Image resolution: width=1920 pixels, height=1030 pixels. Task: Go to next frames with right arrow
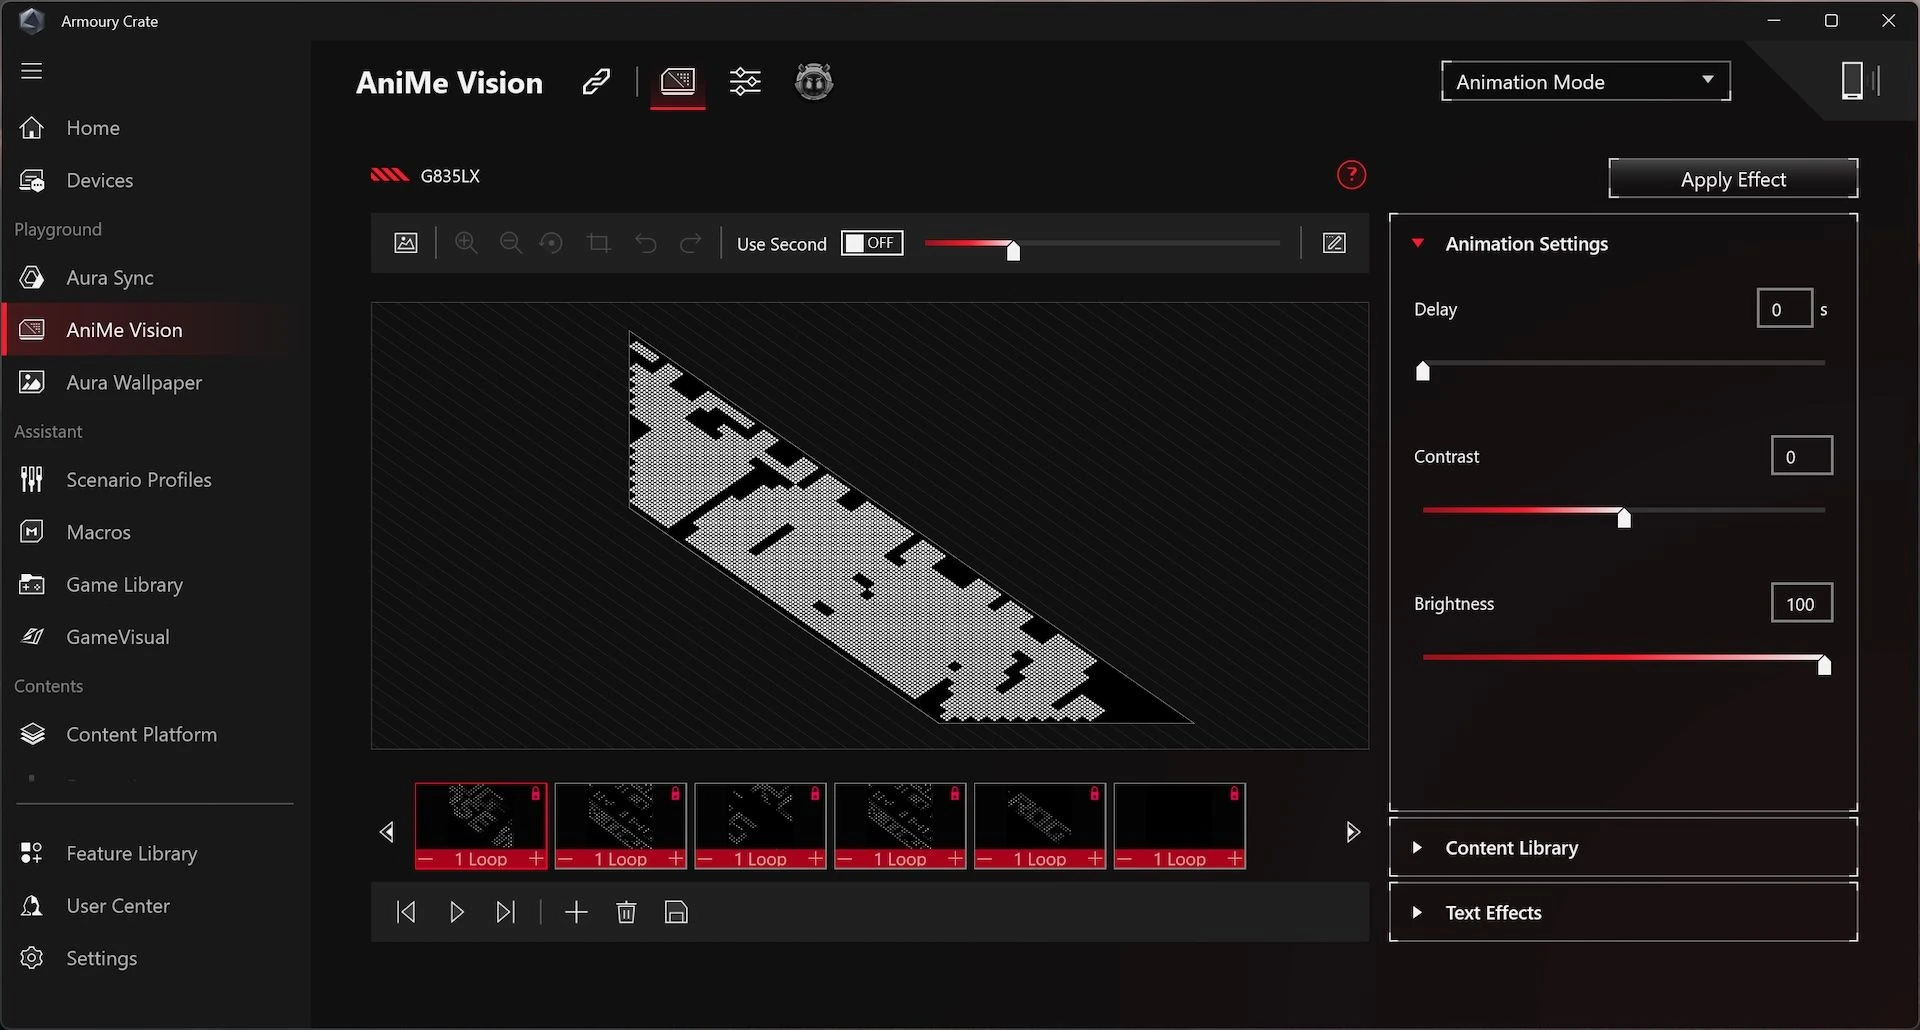click(x=1352, y=832)
